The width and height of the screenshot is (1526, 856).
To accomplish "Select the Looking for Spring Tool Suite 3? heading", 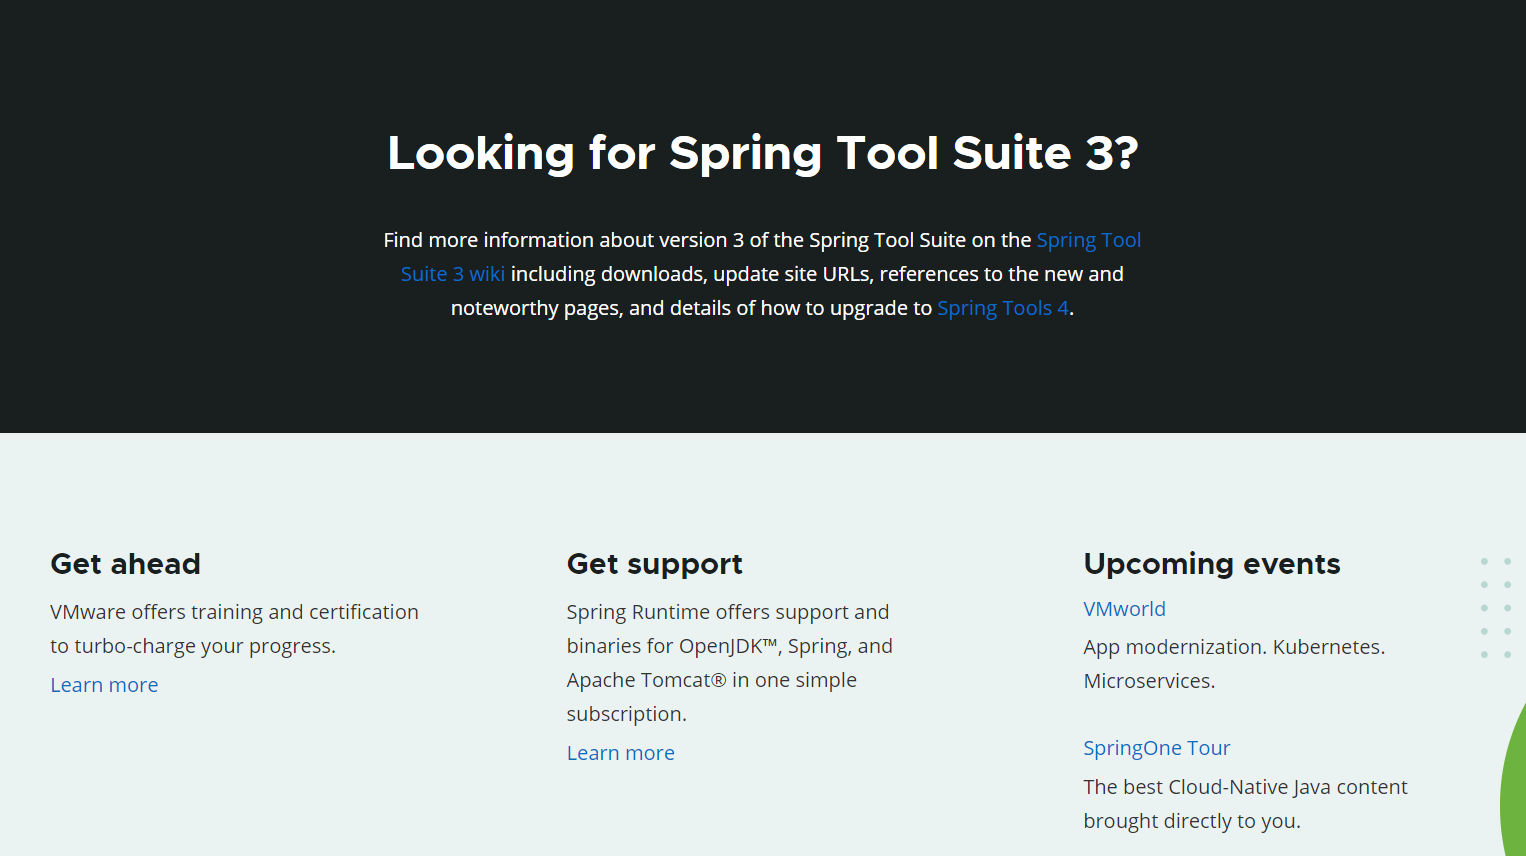I will 763,153.
